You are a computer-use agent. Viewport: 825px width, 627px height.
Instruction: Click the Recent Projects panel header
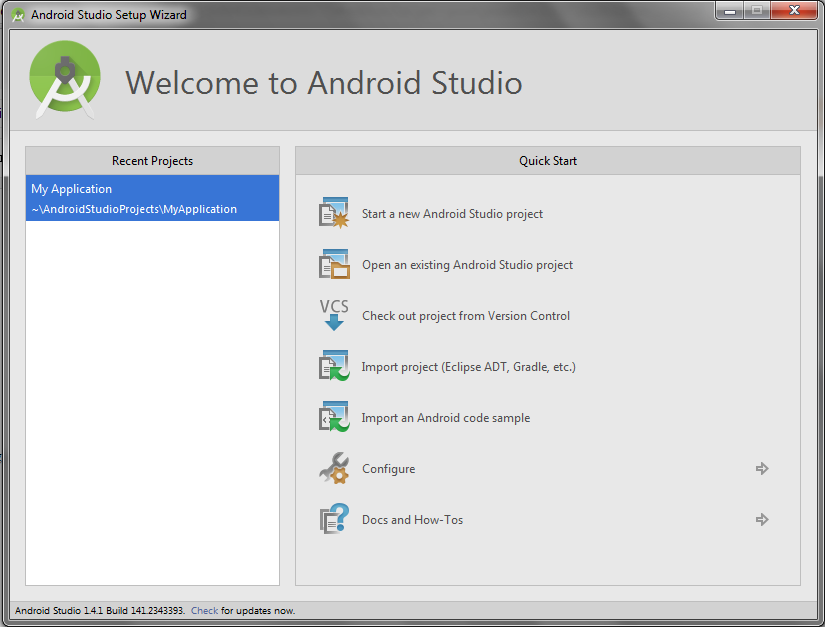(152, 160)
